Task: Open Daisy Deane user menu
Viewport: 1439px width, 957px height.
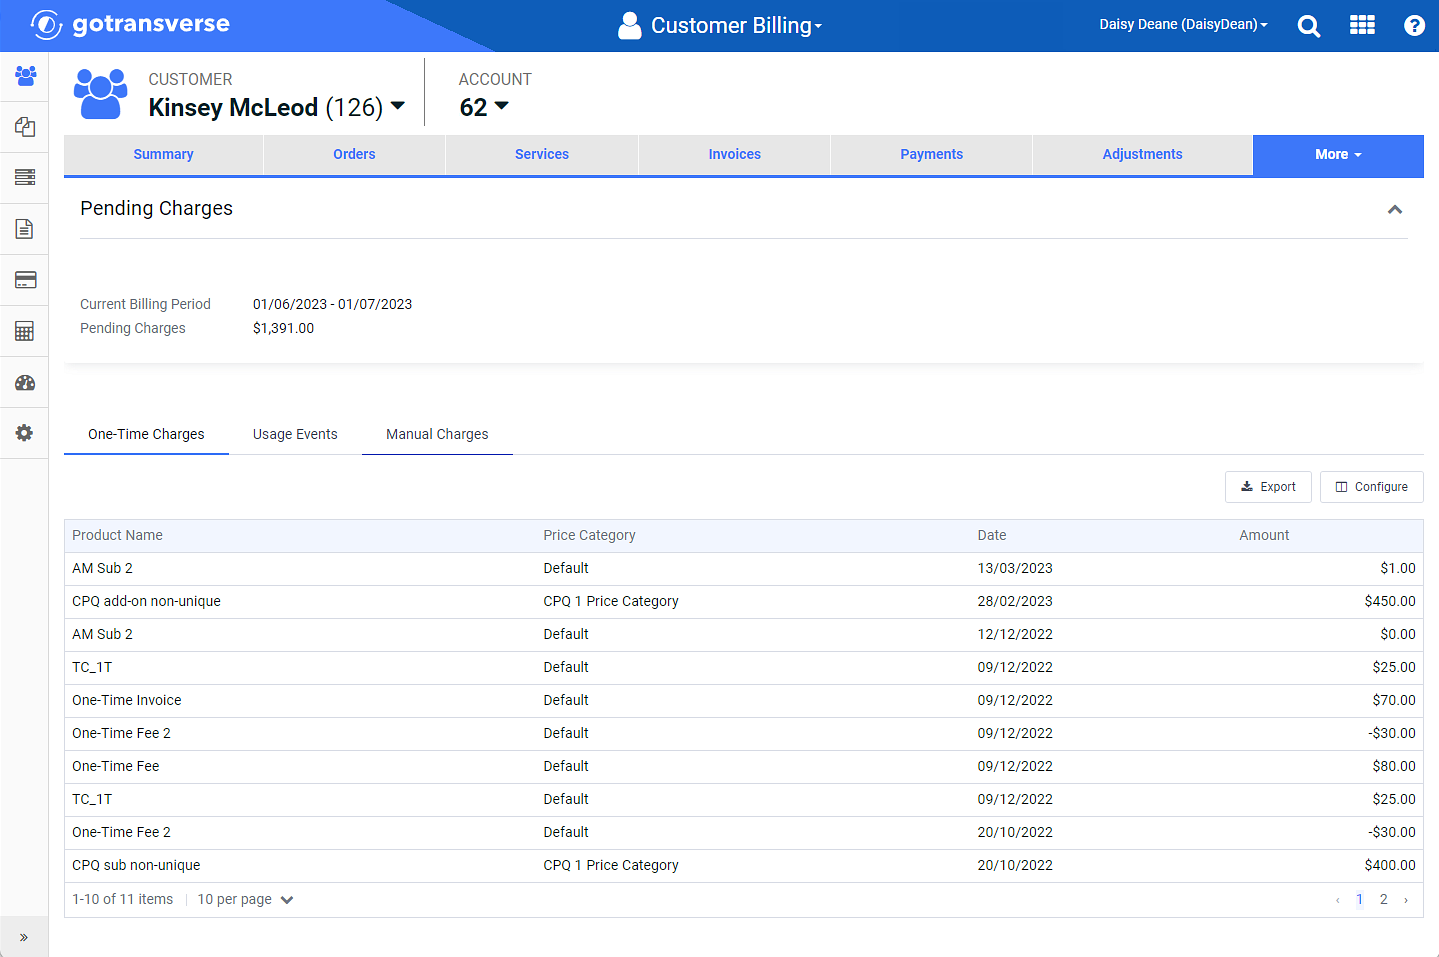Action: 1183,25
